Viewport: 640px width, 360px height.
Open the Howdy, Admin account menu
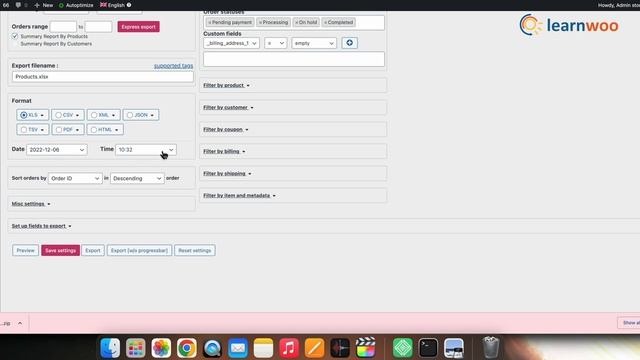click(x=619, y=5)
